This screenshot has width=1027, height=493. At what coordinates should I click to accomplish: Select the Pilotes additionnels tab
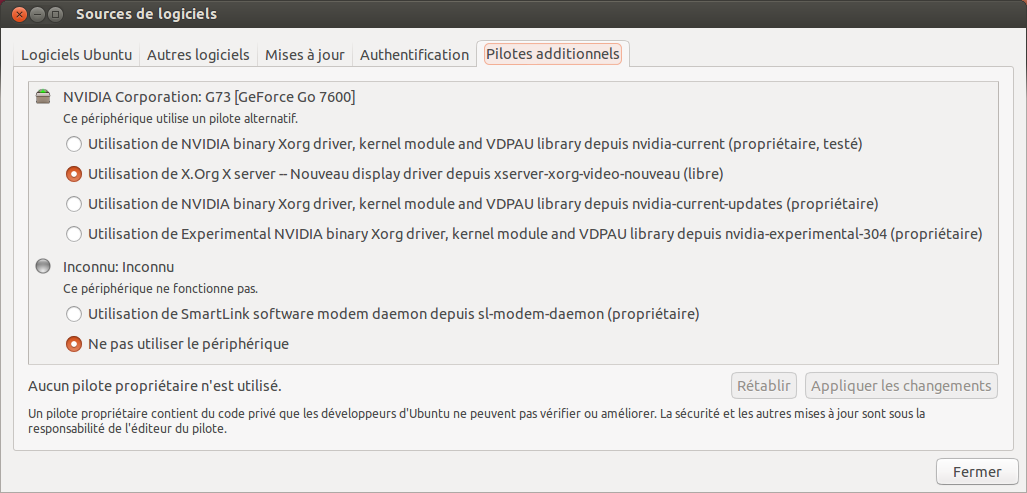553,54
